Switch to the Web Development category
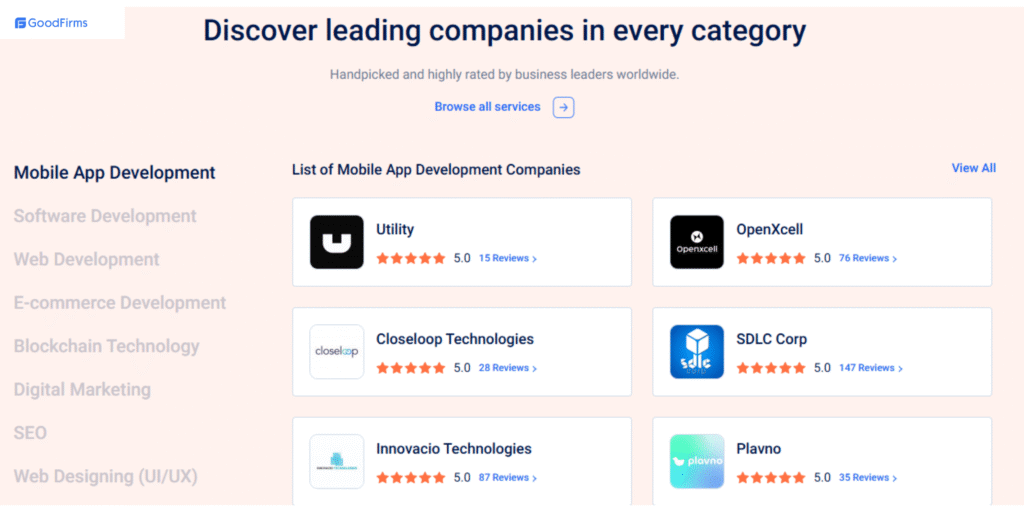1024x512 pixels. 87,259
